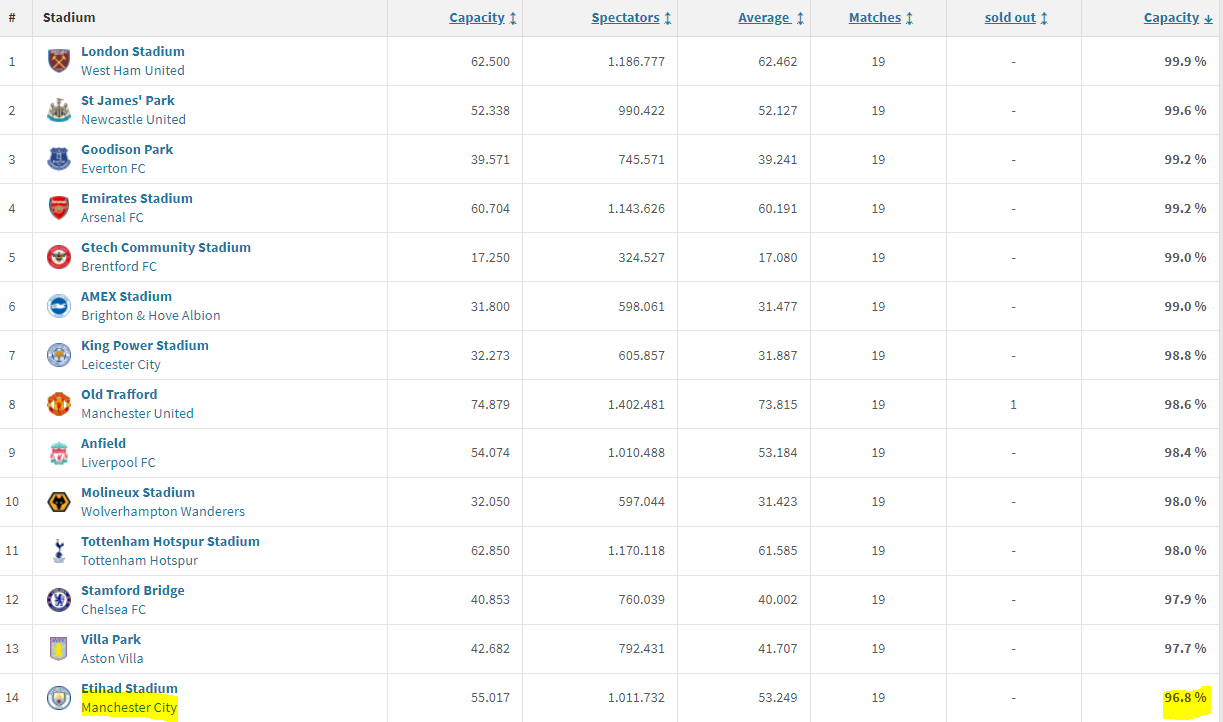Click the Liverpool FC club name
1223x722 pixels.
pyautogui.click(x=118, y=463)
